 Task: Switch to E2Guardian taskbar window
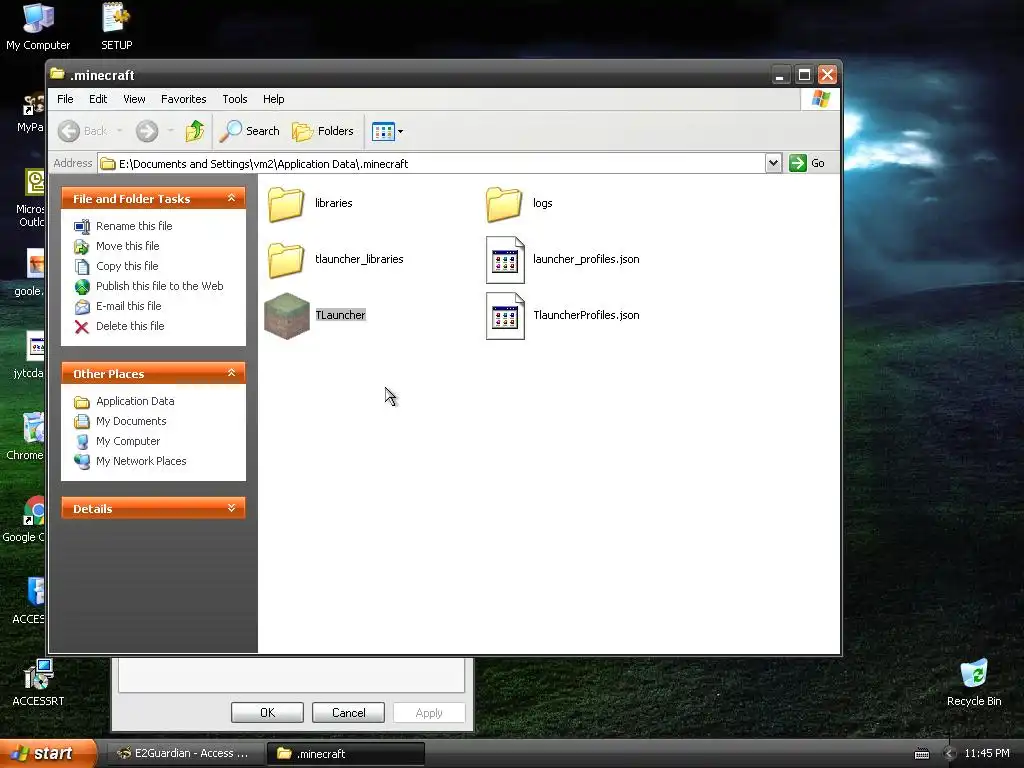point(184,754)
